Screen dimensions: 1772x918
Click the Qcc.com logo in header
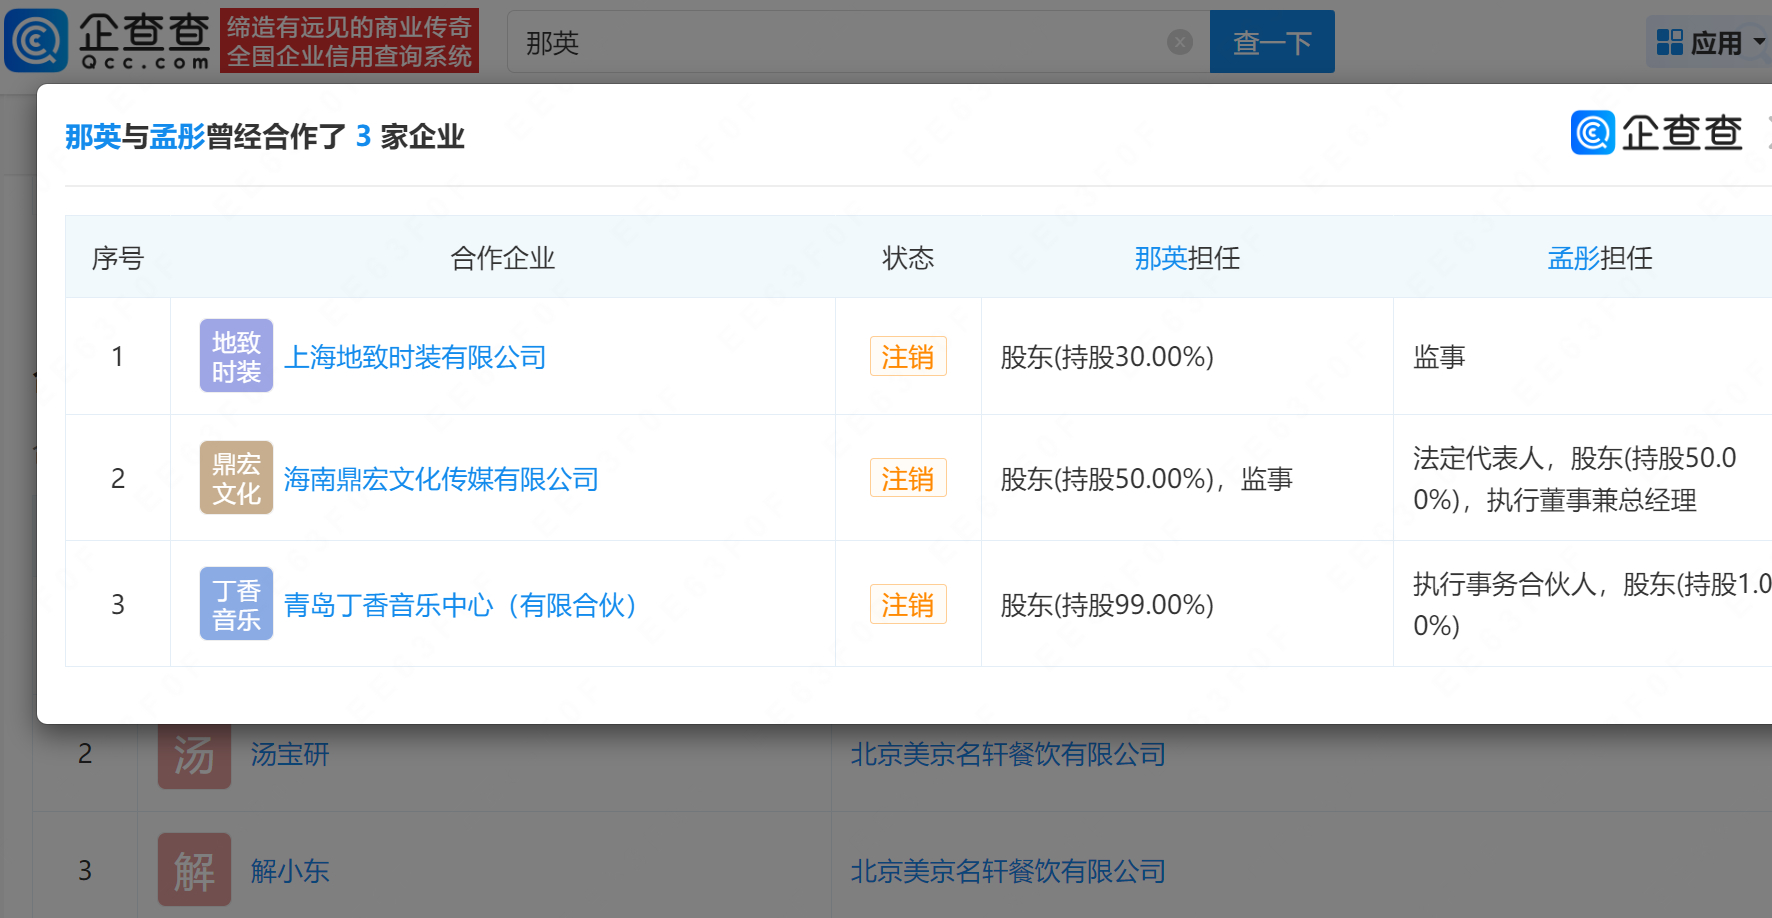pos(108,41)
